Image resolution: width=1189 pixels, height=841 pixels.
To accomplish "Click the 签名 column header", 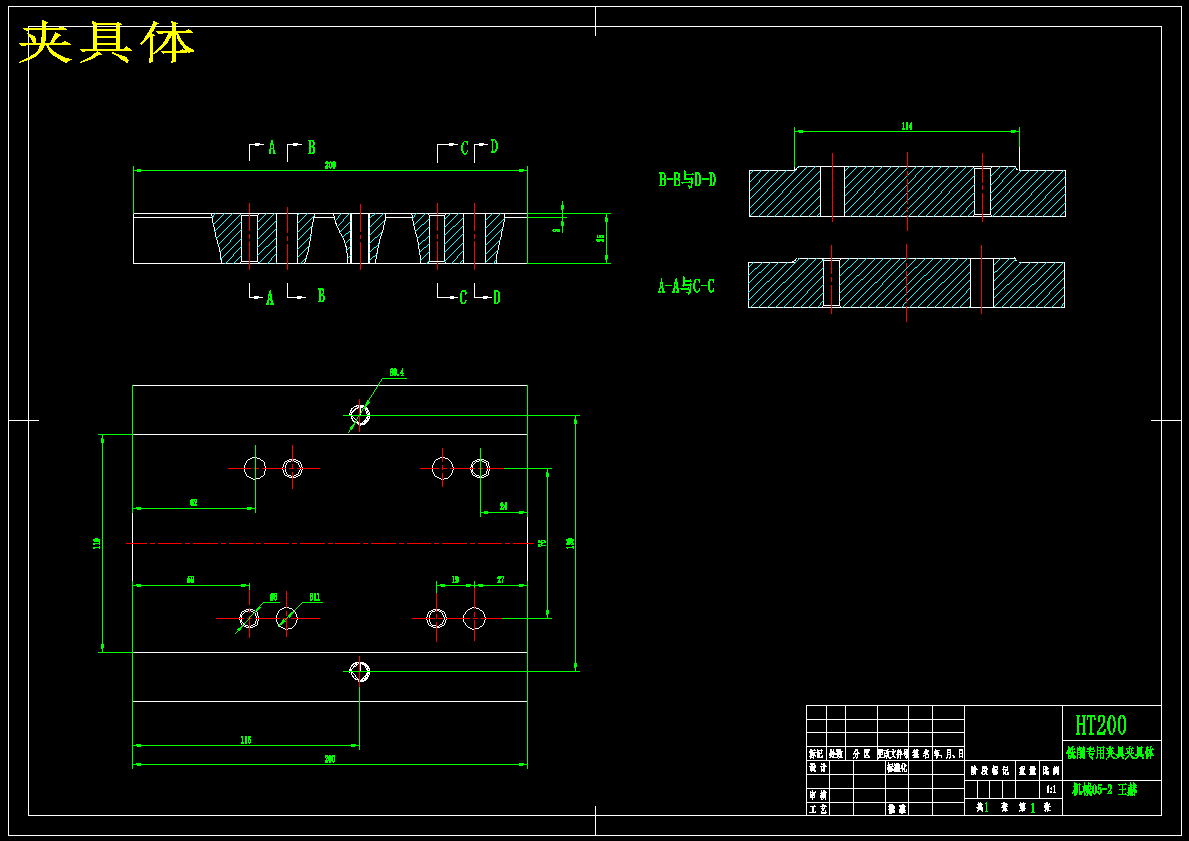I will [x=921, y=755].
